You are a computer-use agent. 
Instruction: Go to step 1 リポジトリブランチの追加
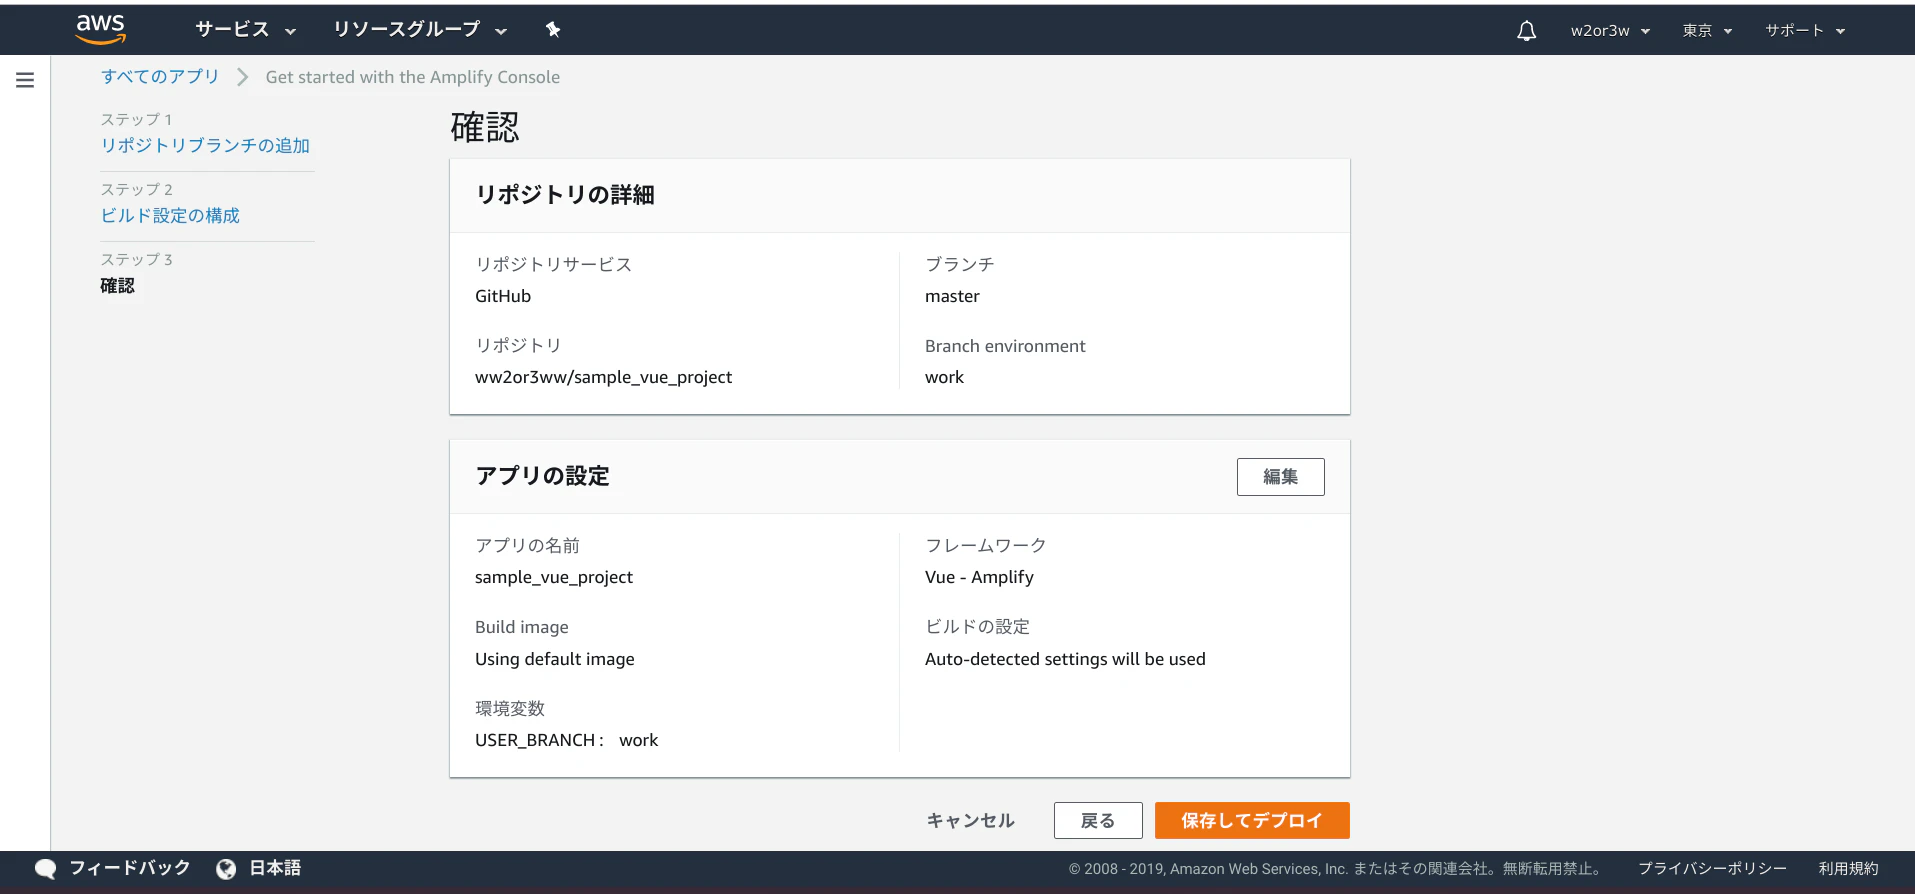[205, 146]
